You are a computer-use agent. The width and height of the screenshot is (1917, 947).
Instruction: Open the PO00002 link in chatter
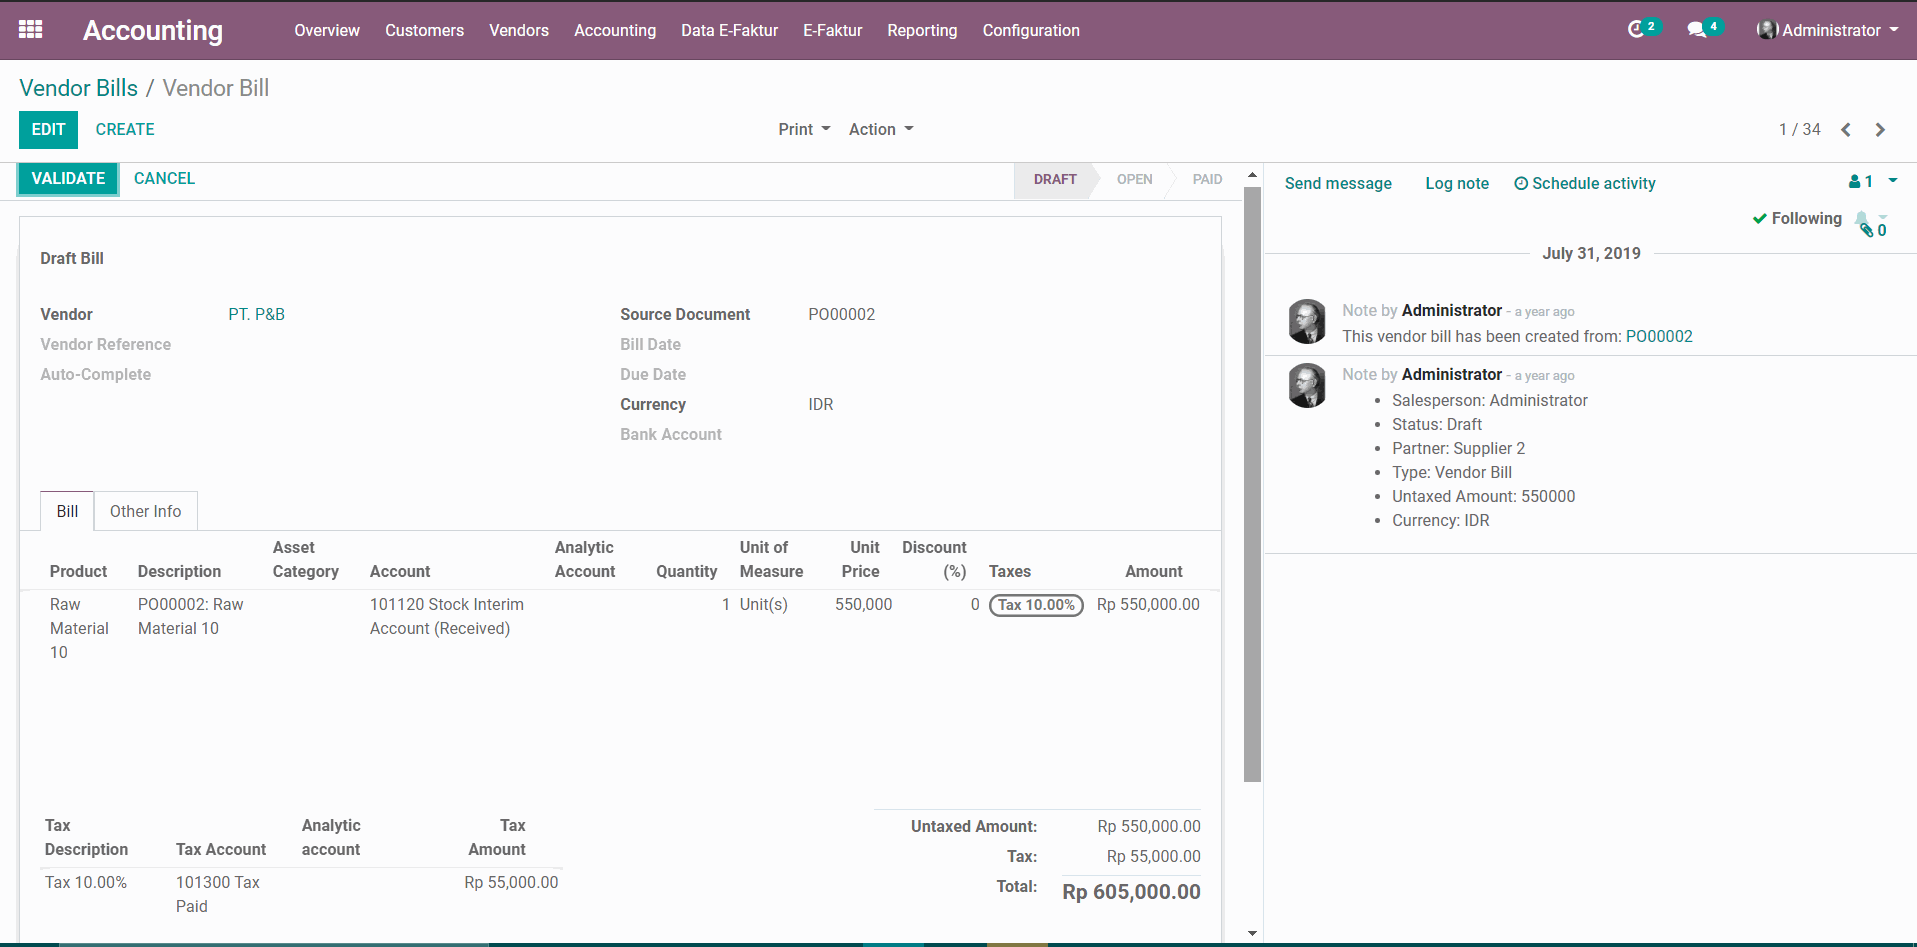[1658, 337]
